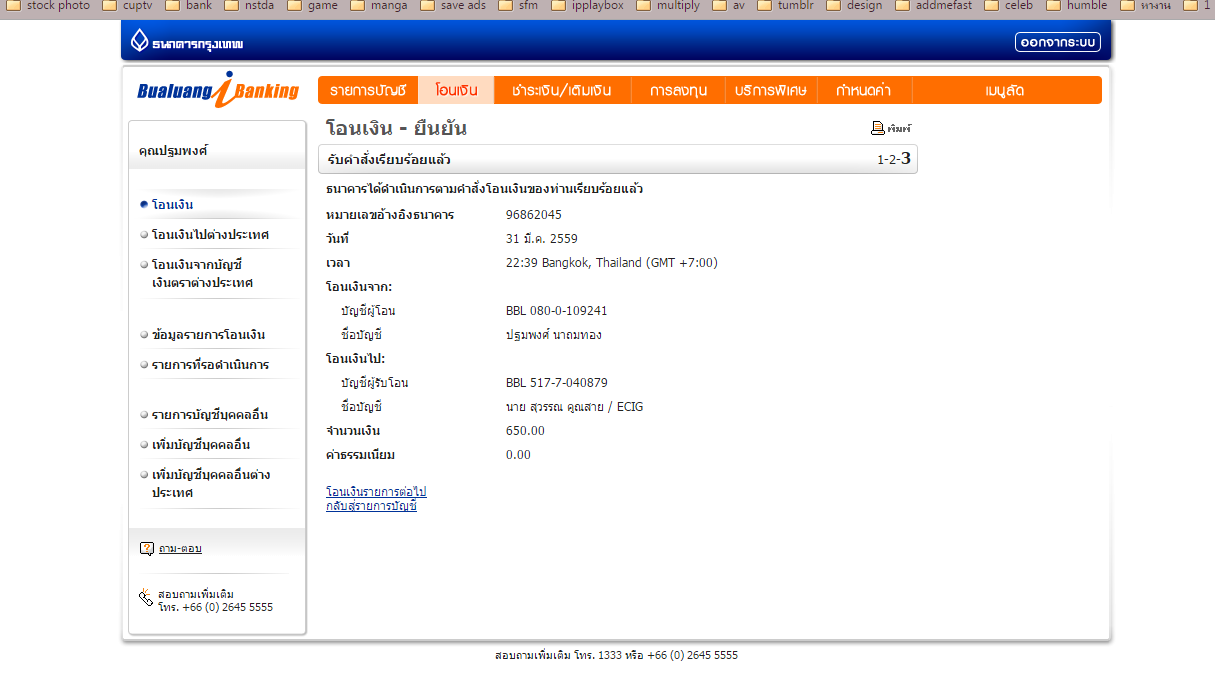
Task: Open the 'sfm' bookmark folder
Action: tap(519, 6)
